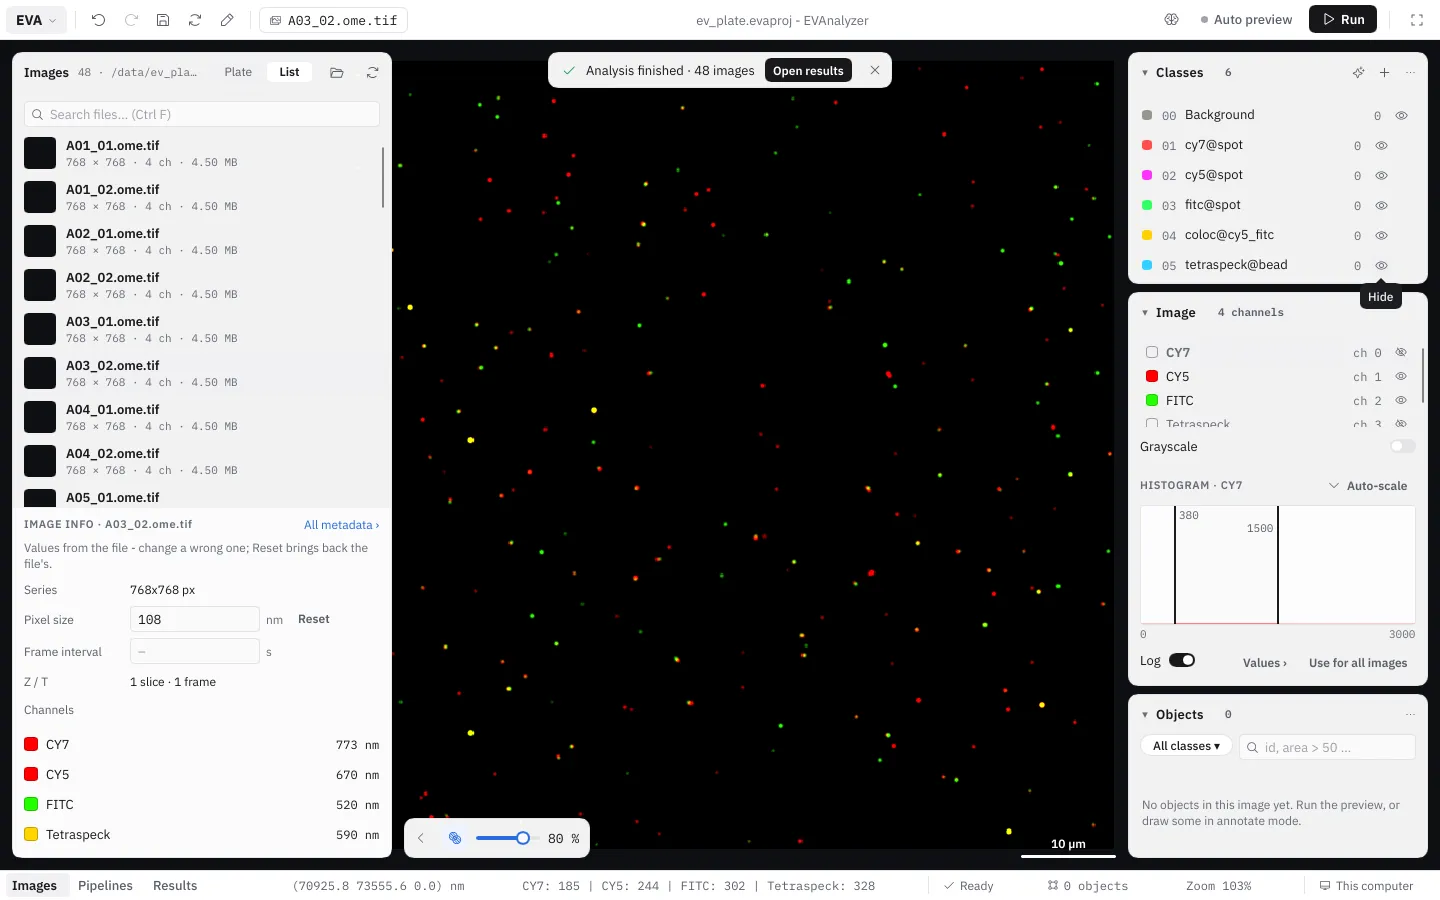Toggle visibility of CY5 channel

click(x=1401, y=377)
